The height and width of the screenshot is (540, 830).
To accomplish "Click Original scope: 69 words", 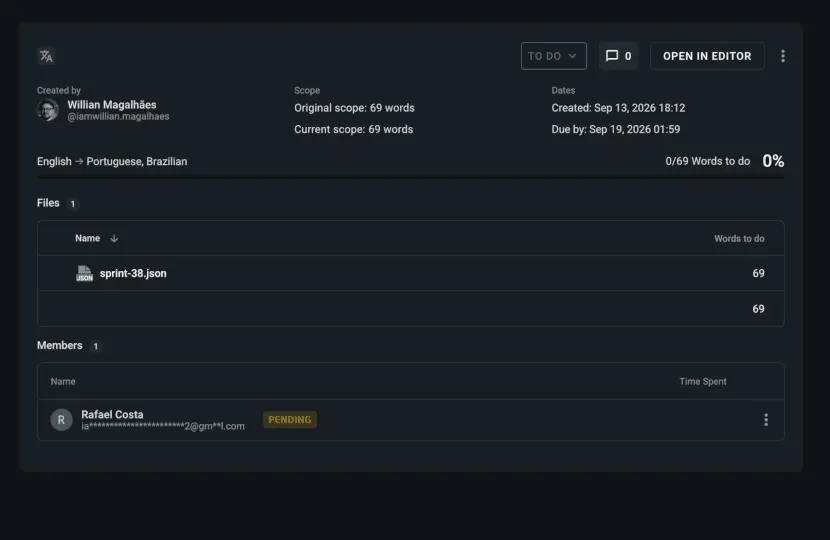I will [x=354, y=108].
